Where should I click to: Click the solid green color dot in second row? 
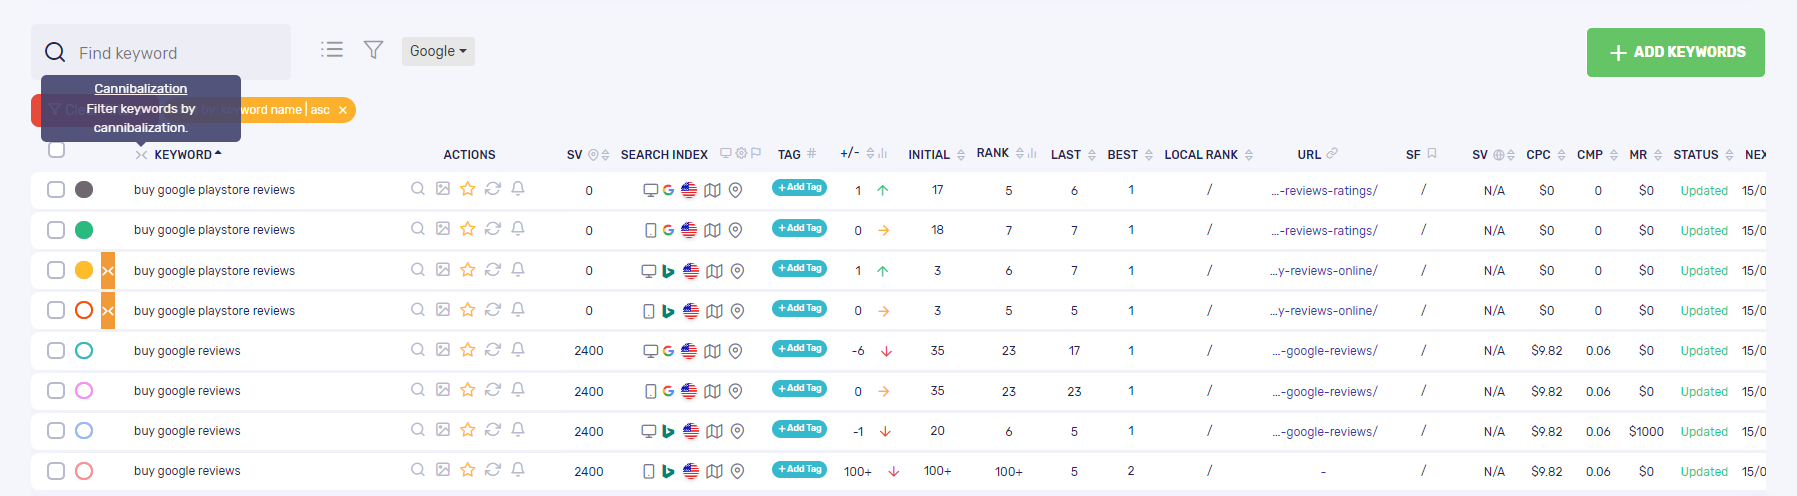[84, 230]
